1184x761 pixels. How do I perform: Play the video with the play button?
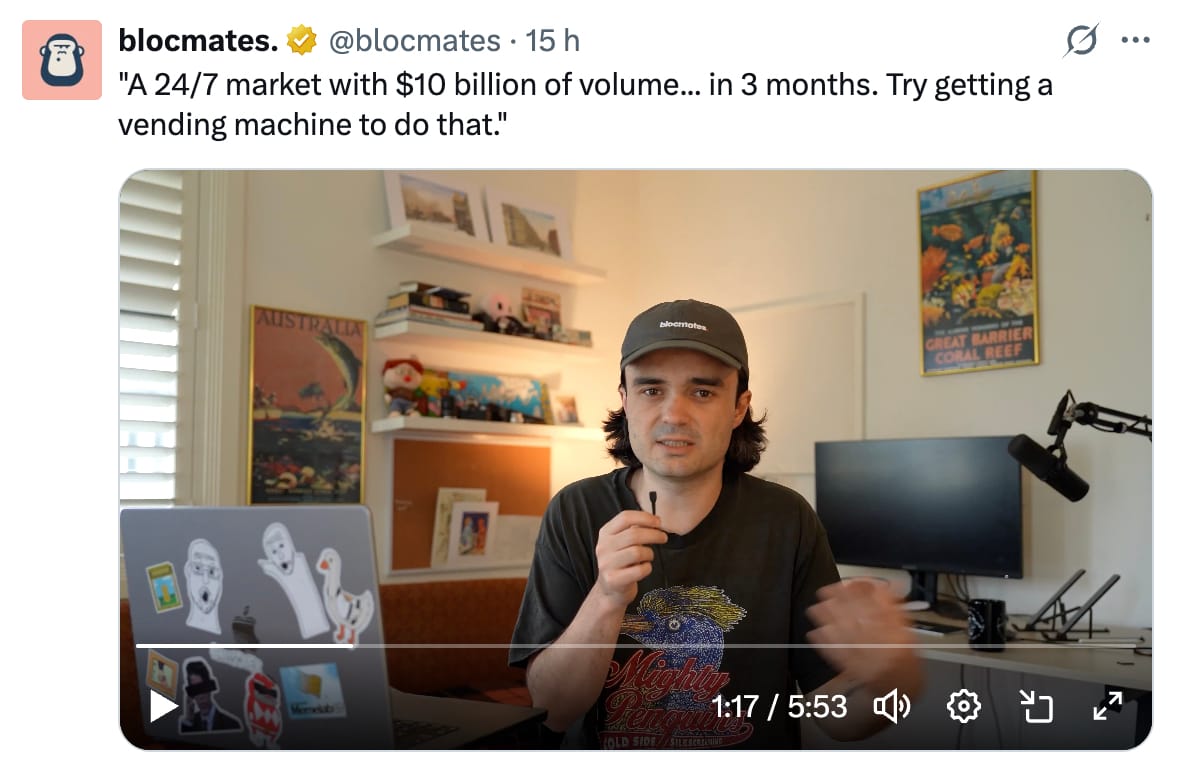click(162, 707)
